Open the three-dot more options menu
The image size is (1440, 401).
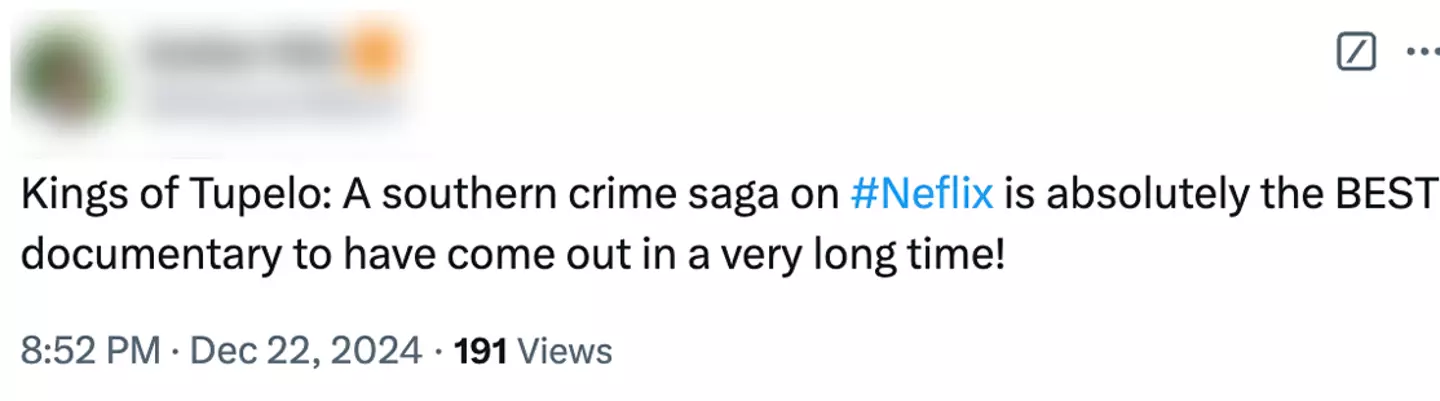1422,52
